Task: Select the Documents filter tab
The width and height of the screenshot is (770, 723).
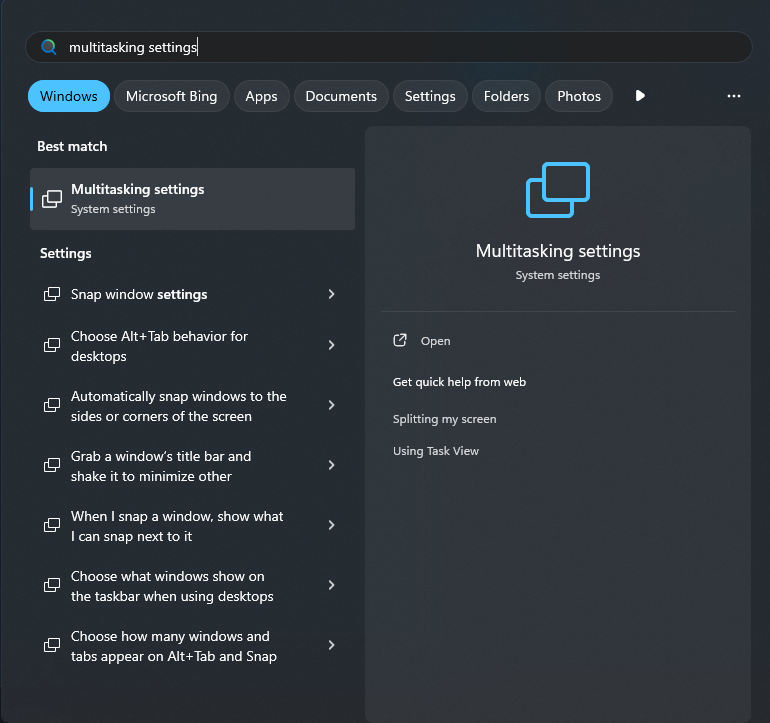Action: click(341, 96)
